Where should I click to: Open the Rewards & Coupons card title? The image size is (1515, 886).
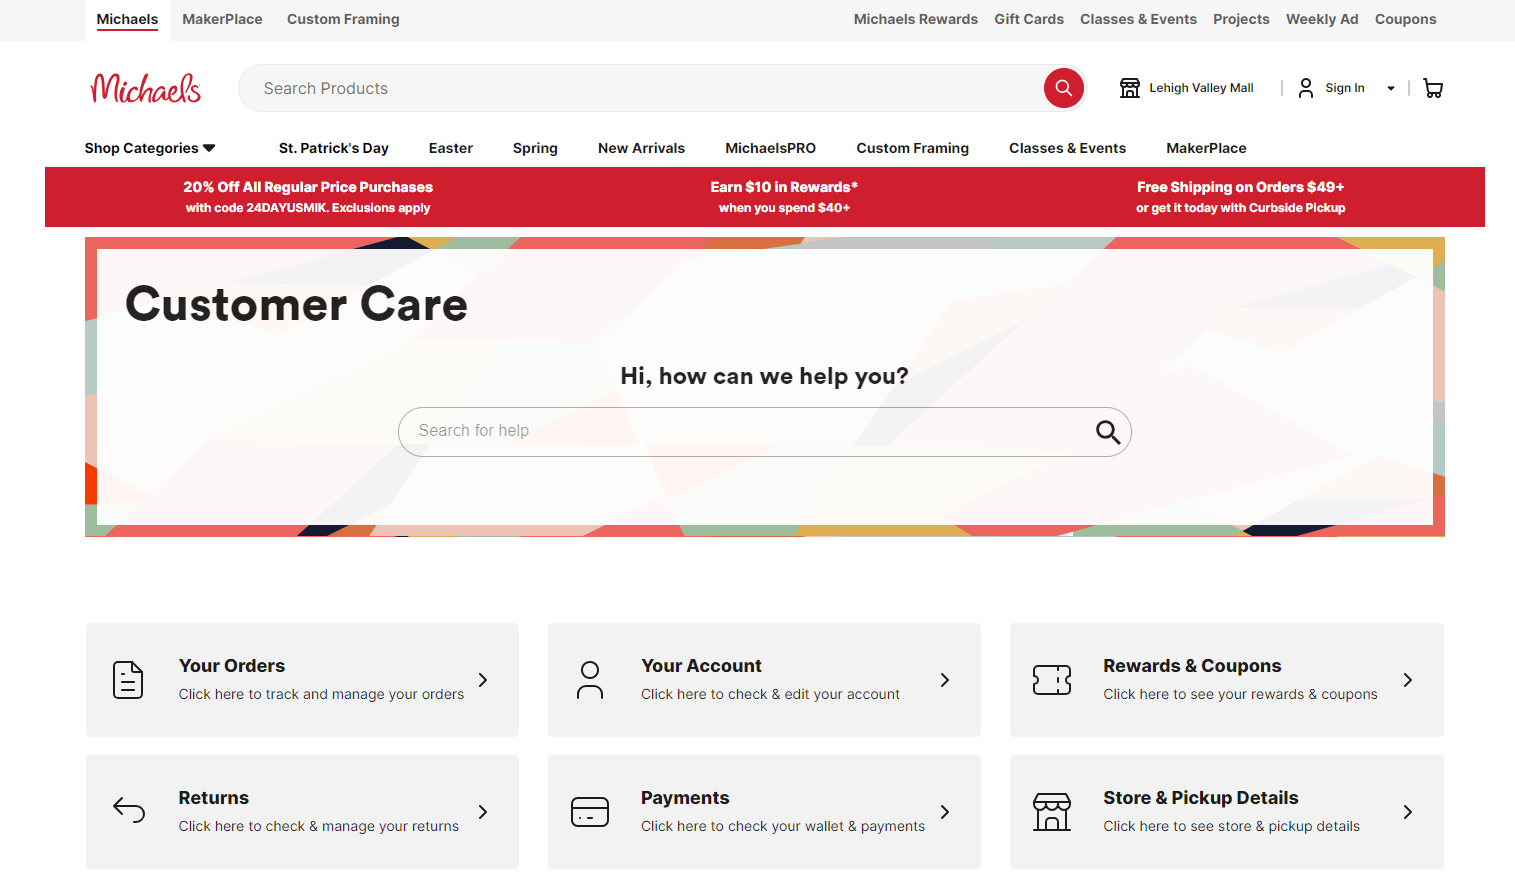(1192, 666)
